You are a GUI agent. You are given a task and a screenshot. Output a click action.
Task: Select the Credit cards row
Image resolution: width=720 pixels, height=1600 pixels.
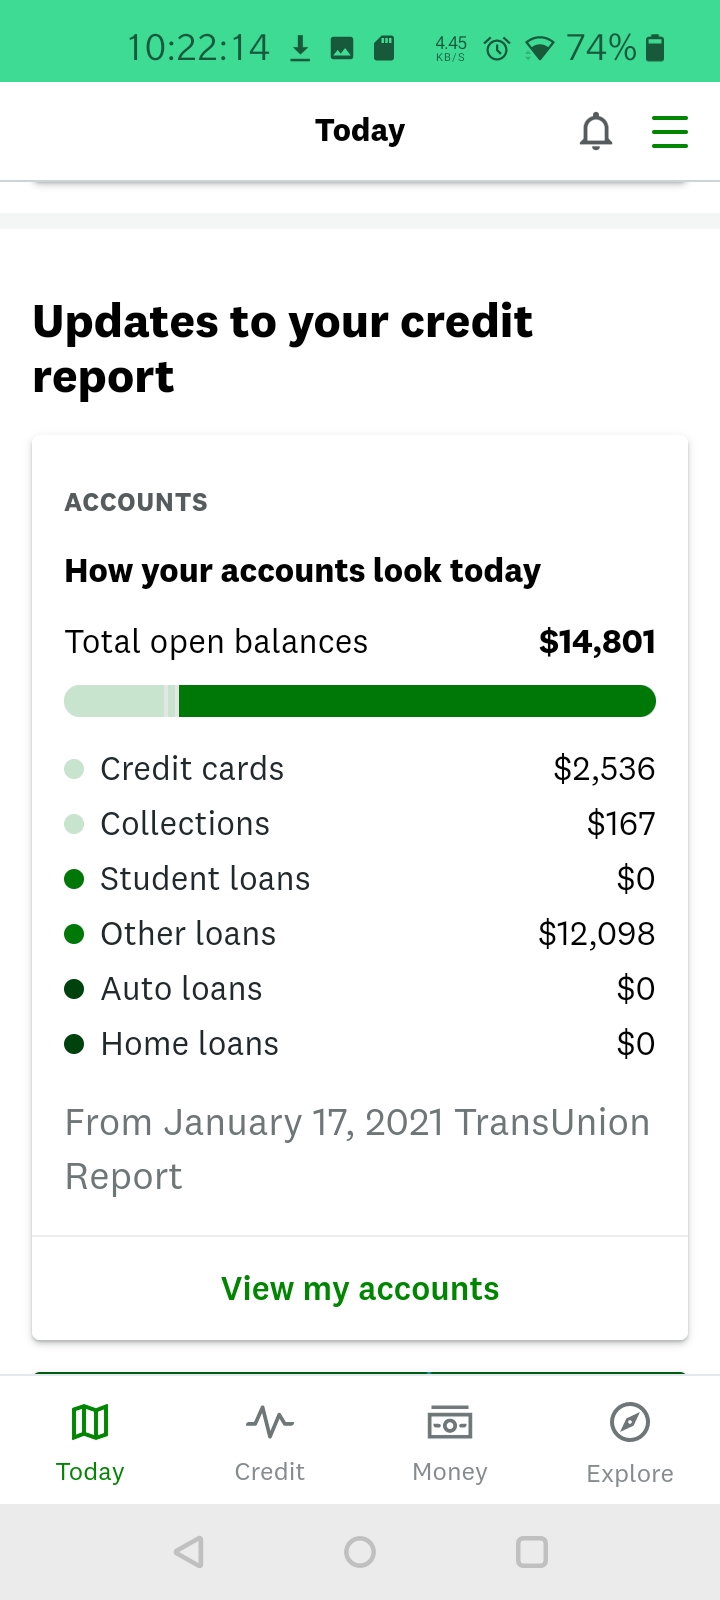[x=360, y=769]
